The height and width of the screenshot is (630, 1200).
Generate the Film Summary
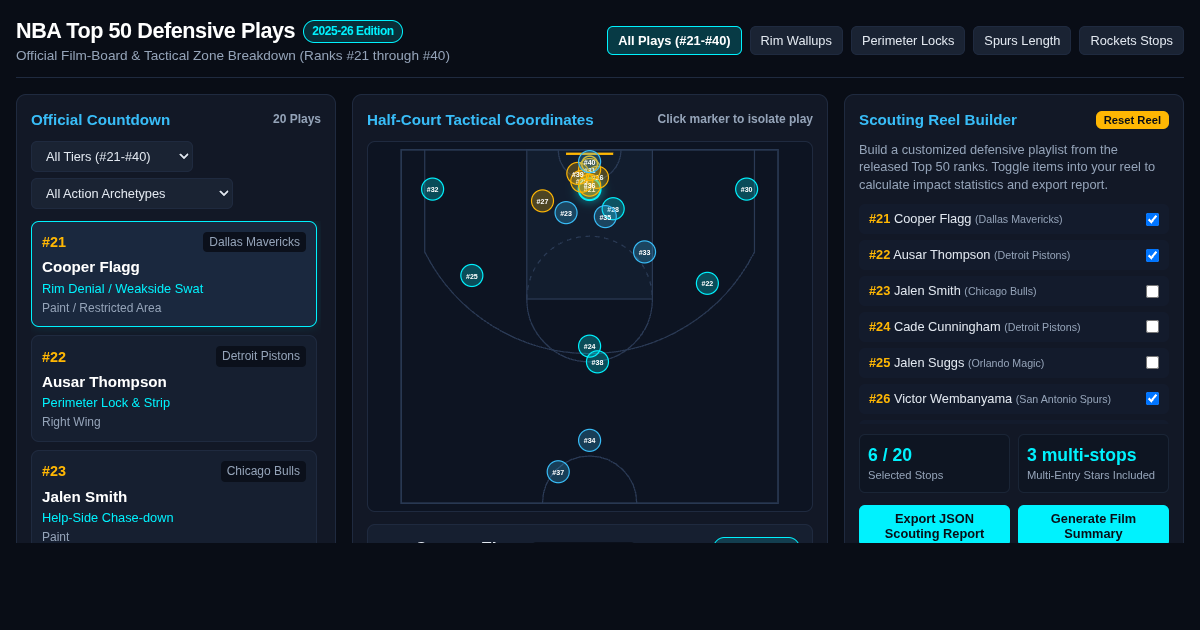(x=1093, y=526)
